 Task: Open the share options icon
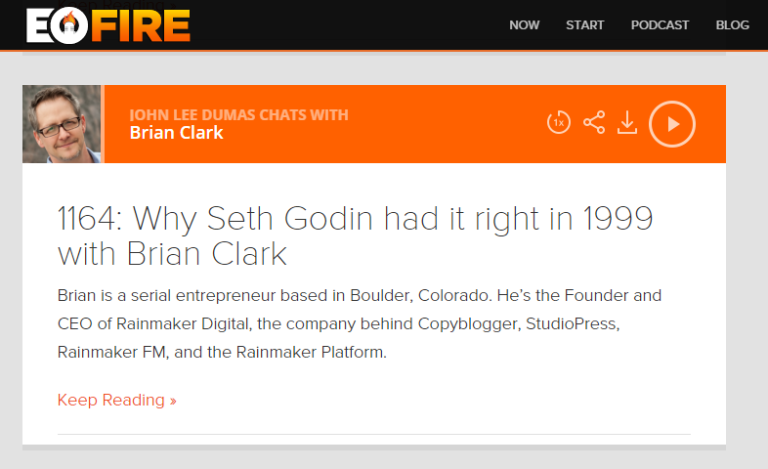point(594,123)
